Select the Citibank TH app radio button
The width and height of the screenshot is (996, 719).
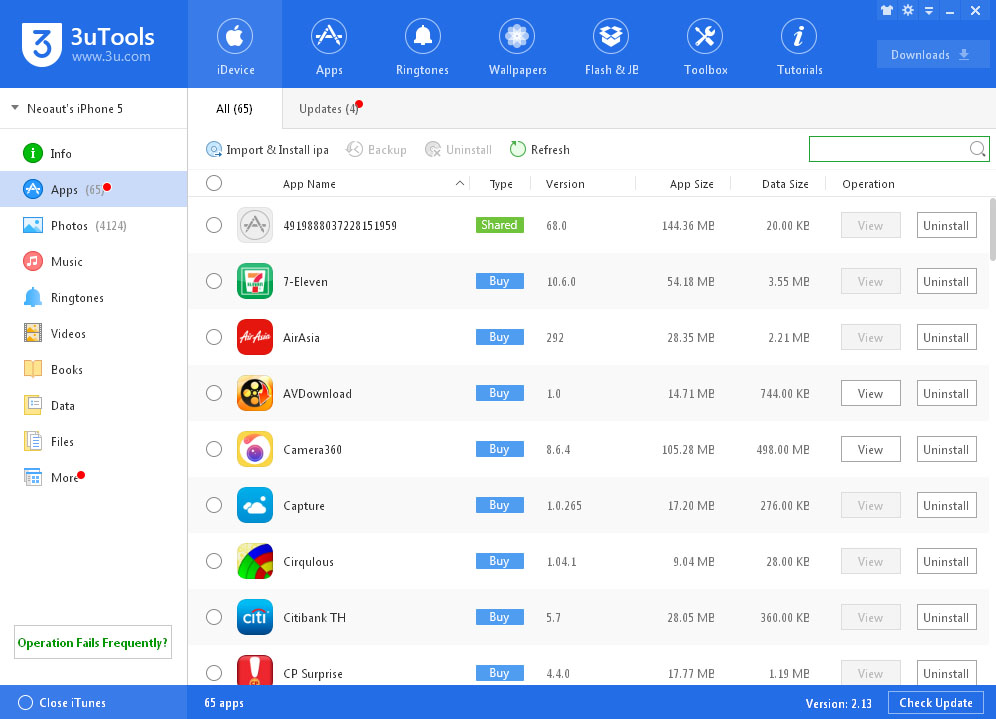(214, 617)
